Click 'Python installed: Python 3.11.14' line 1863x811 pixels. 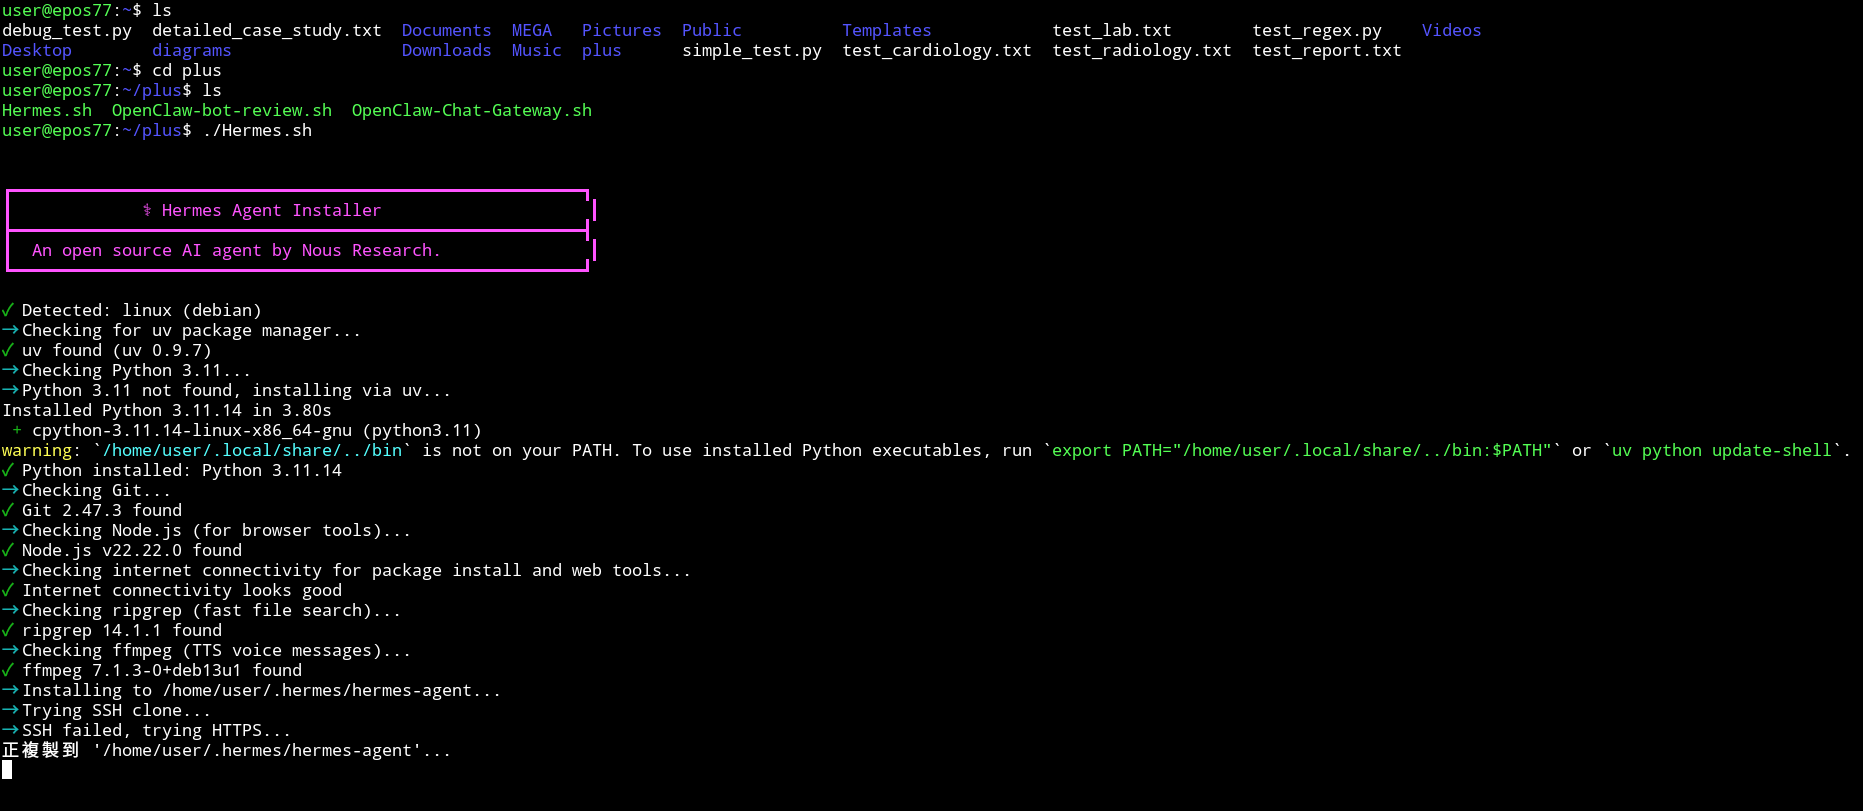172,471
